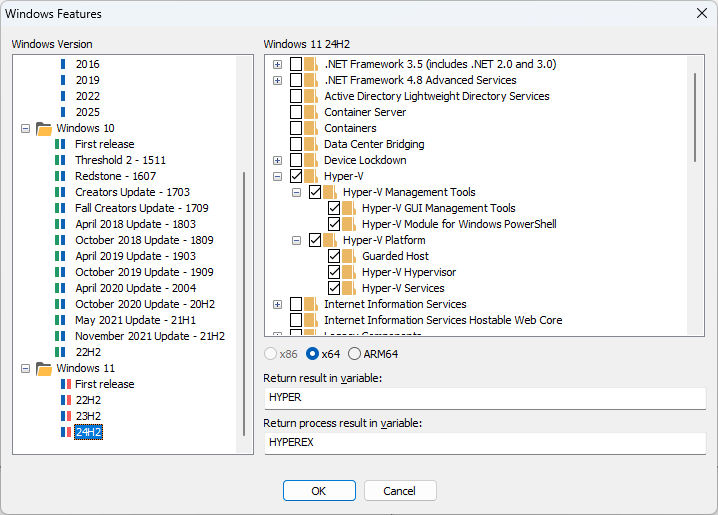The width and height of the screenshot is (718, 515).
Task: Click the features list vertical scrollbar
Action: click(x=695, y=117)
